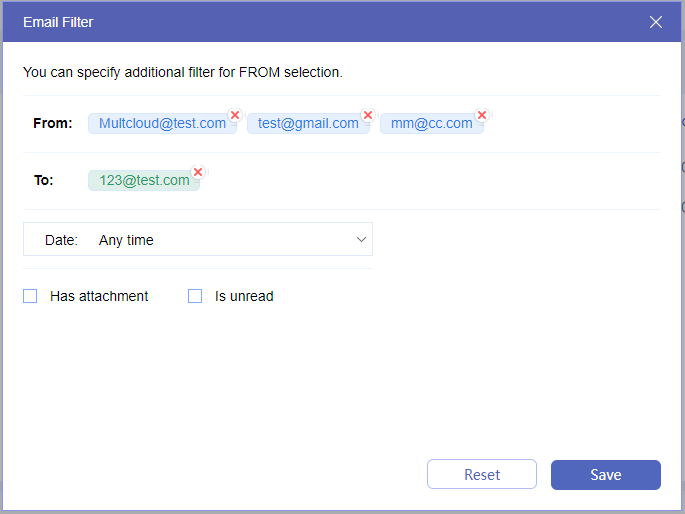The height and width of the screenshot is (514, 685).
Task: Select the Multcloud@test.com address chip
Action: click(162, 123)
